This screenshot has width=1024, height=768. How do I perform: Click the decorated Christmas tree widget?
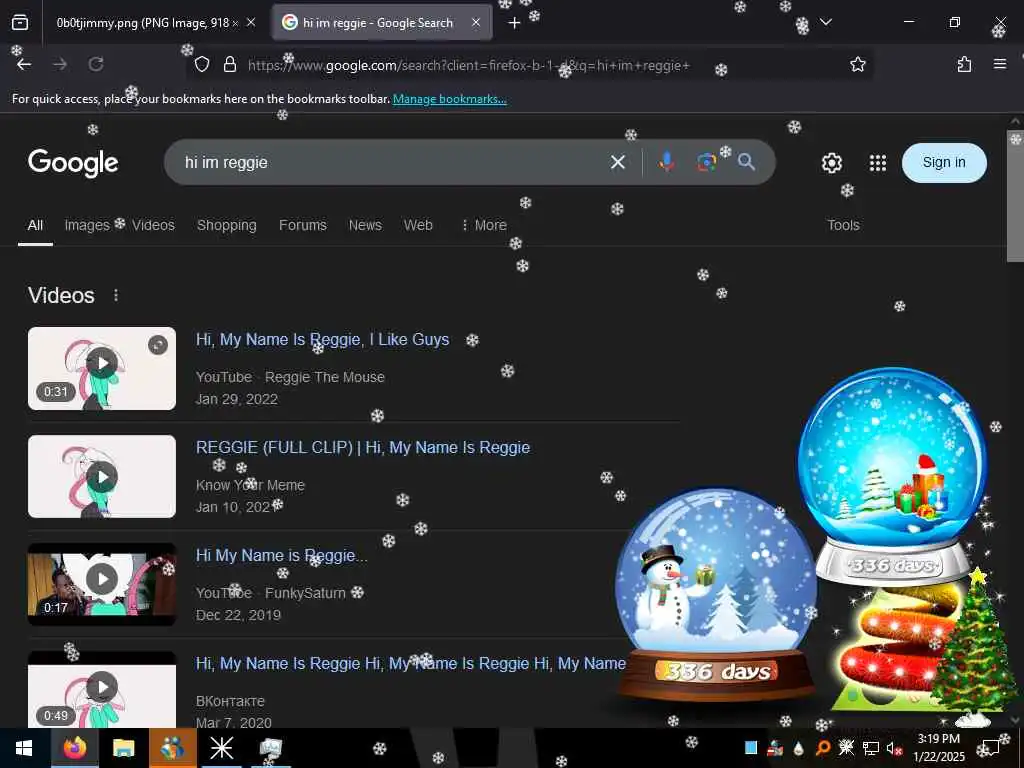tap(974, 647)
